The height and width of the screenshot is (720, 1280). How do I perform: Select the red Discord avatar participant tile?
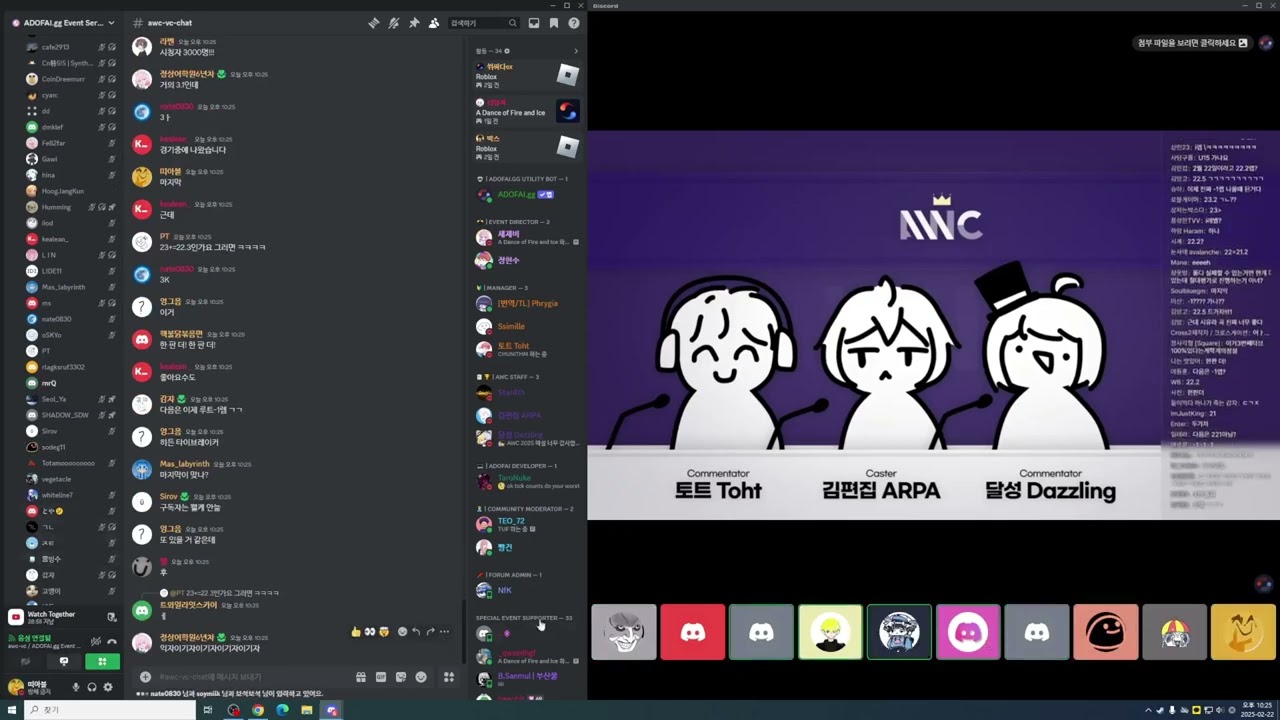693,632
